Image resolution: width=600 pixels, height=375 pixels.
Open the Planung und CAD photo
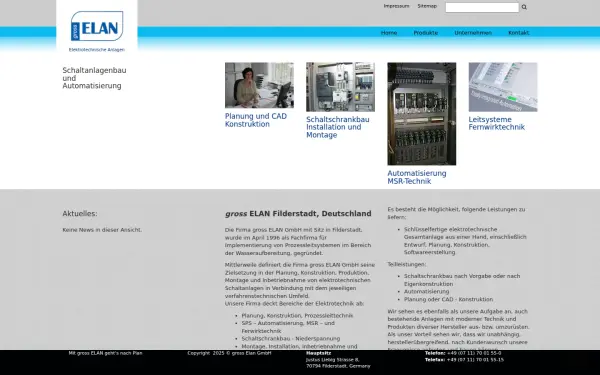(x=259, y=85)
